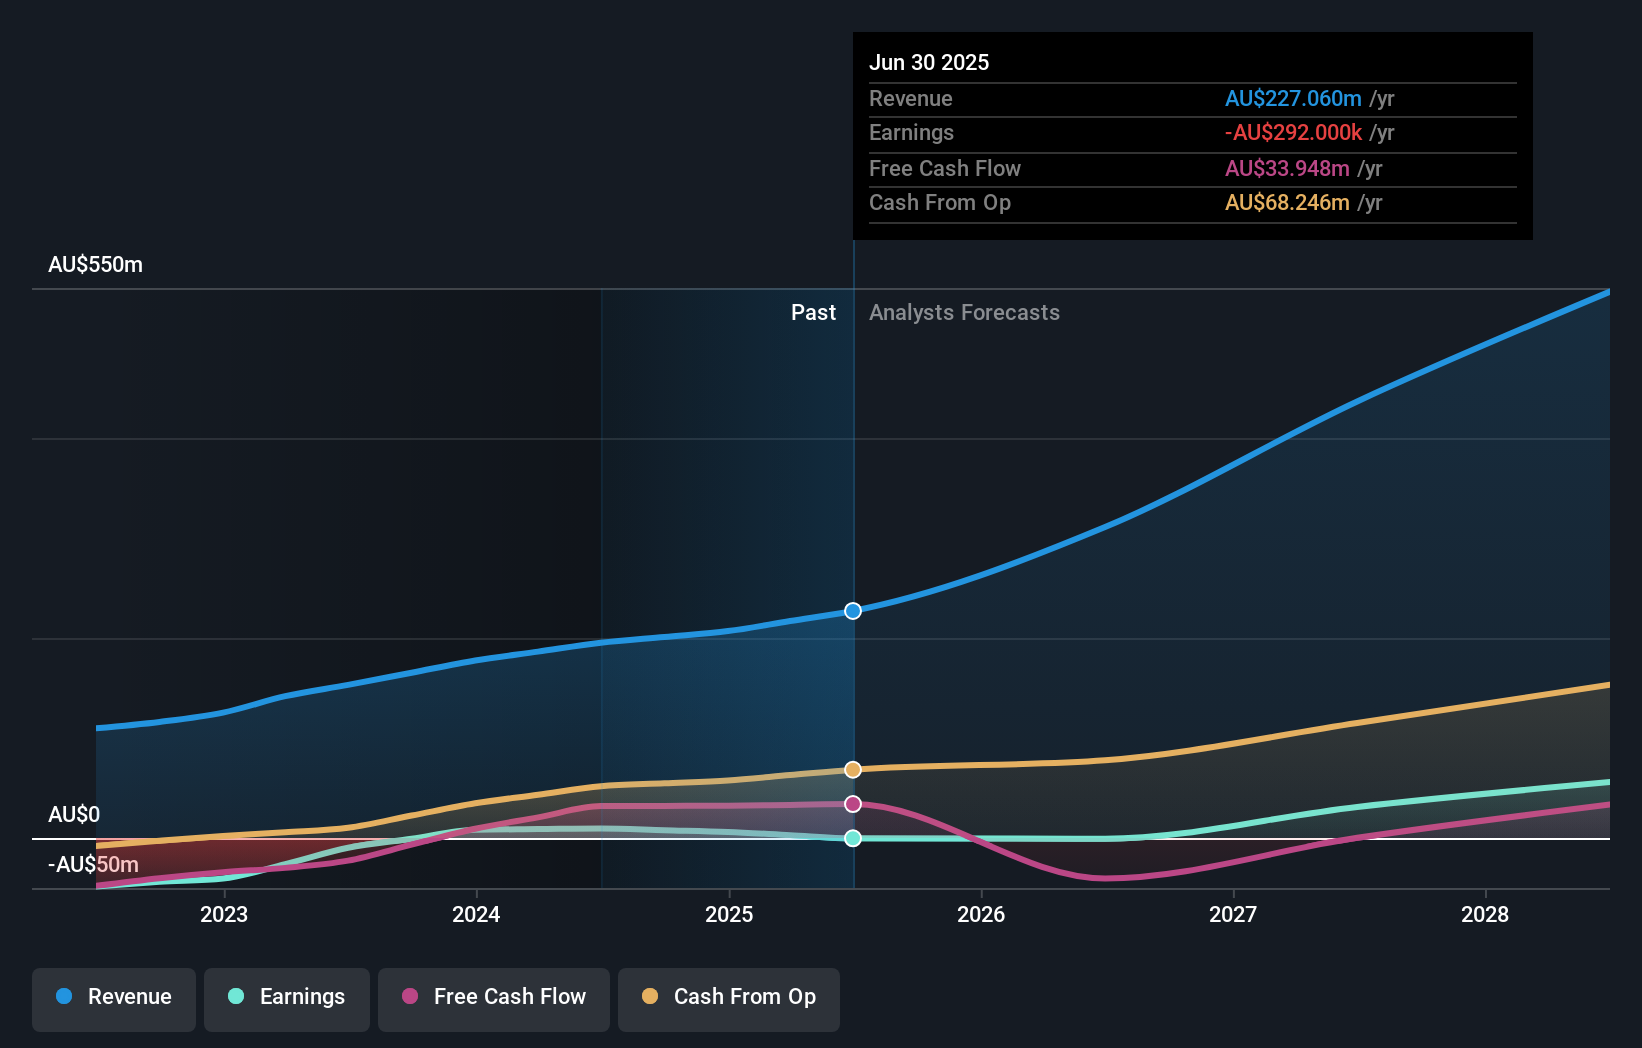Click the pink Free Cash Flow data point
This screenshot has height=1048, width=1642.
pos(852,803)
